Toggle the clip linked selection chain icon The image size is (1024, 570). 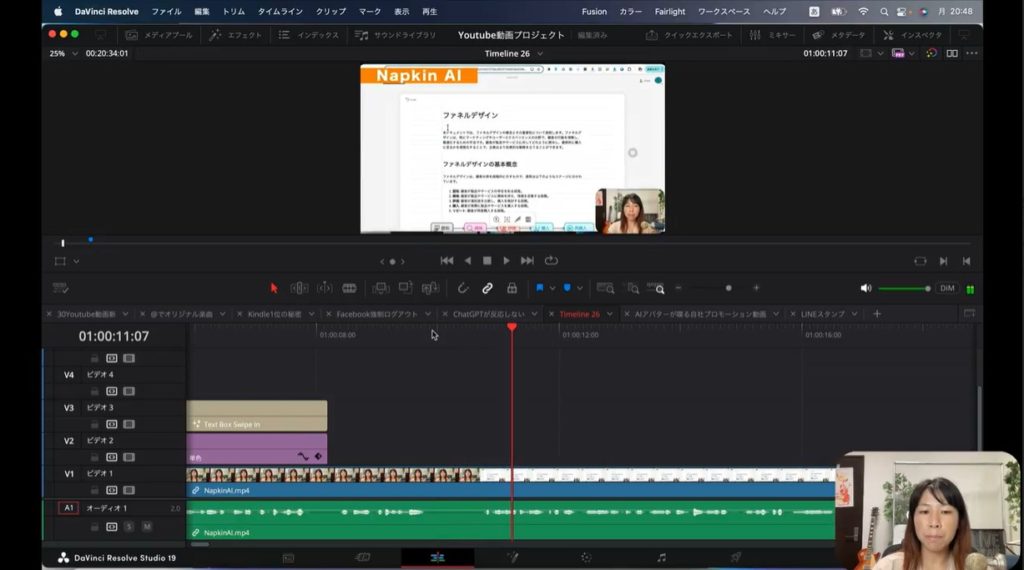487,288
